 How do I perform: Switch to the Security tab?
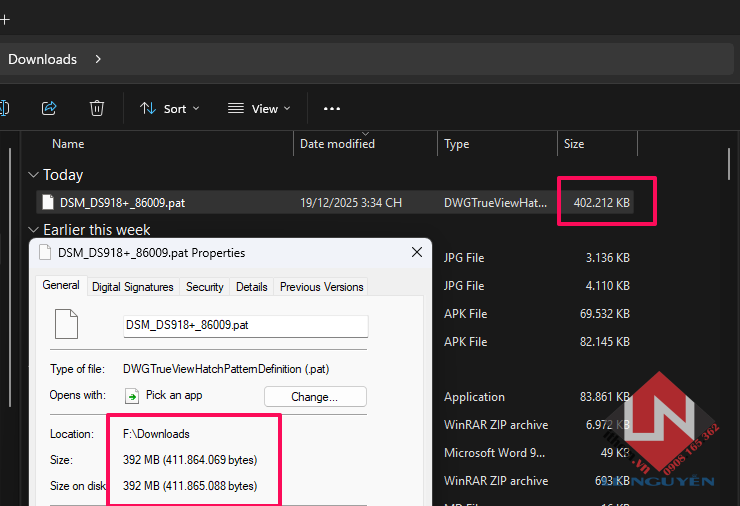(204, 287)
